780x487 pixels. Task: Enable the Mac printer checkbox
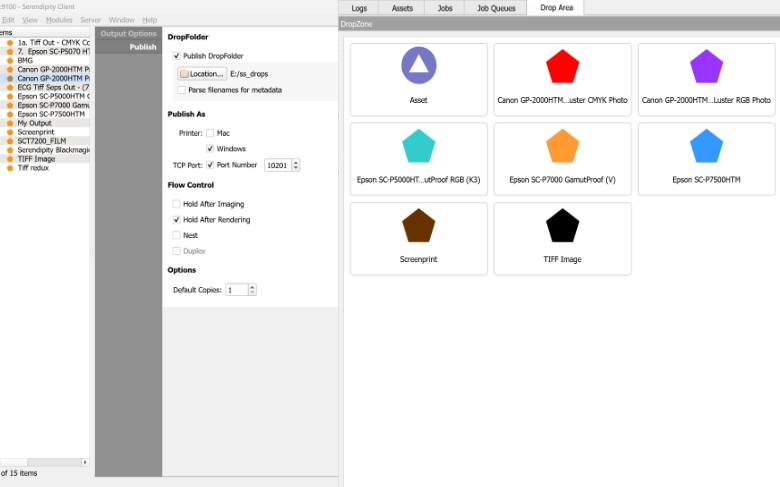[210, 132]
